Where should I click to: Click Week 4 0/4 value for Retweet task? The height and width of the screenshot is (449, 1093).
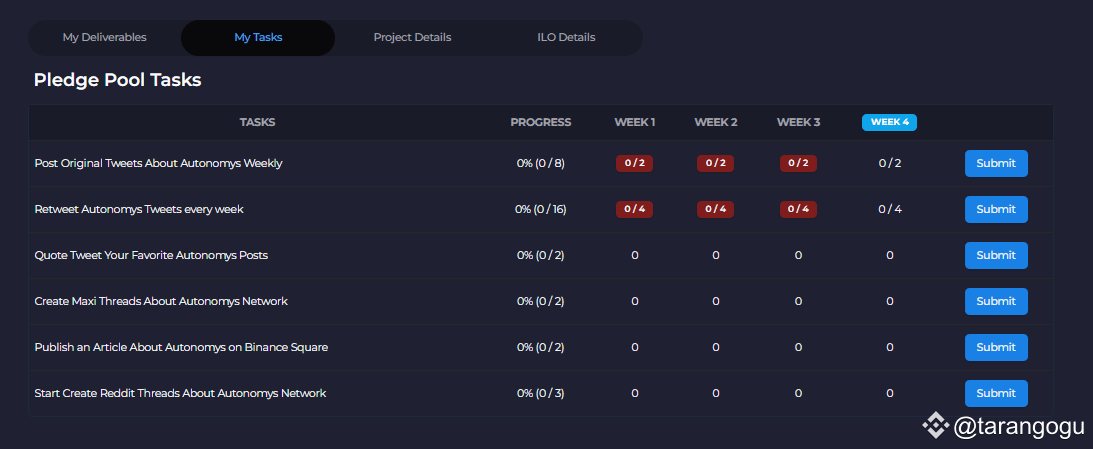click(889, 209)
